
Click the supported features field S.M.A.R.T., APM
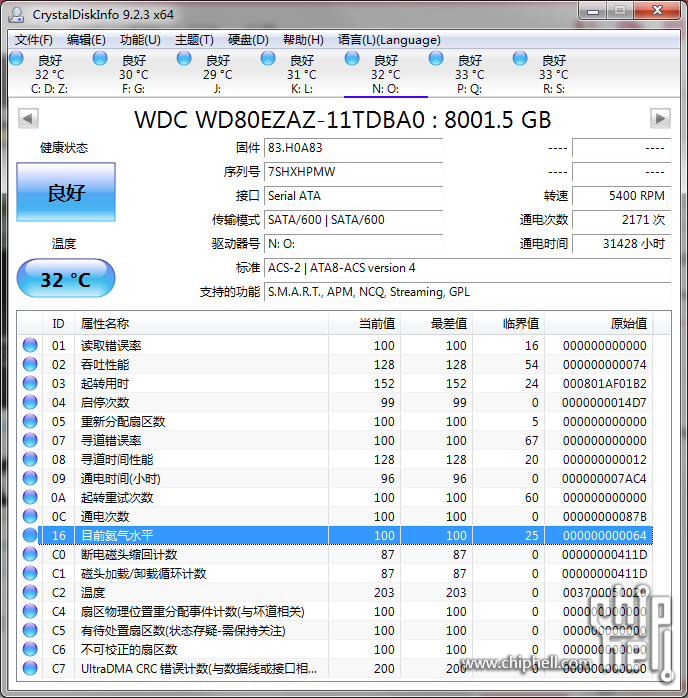[468, 292]
